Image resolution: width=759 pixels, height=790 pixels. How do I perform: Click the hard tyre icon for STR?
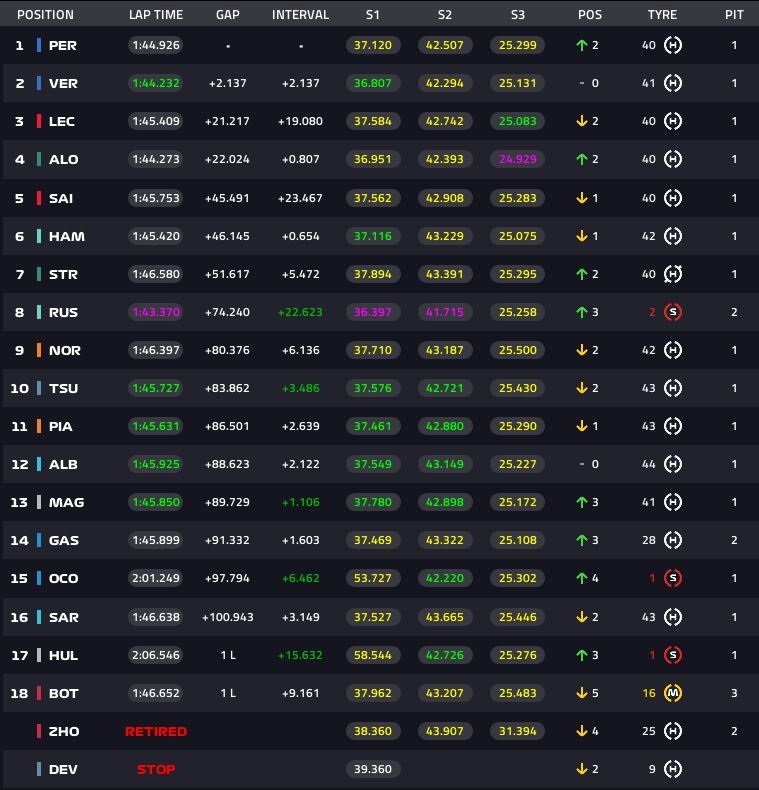pyautogui.click(x=673, y=274)
